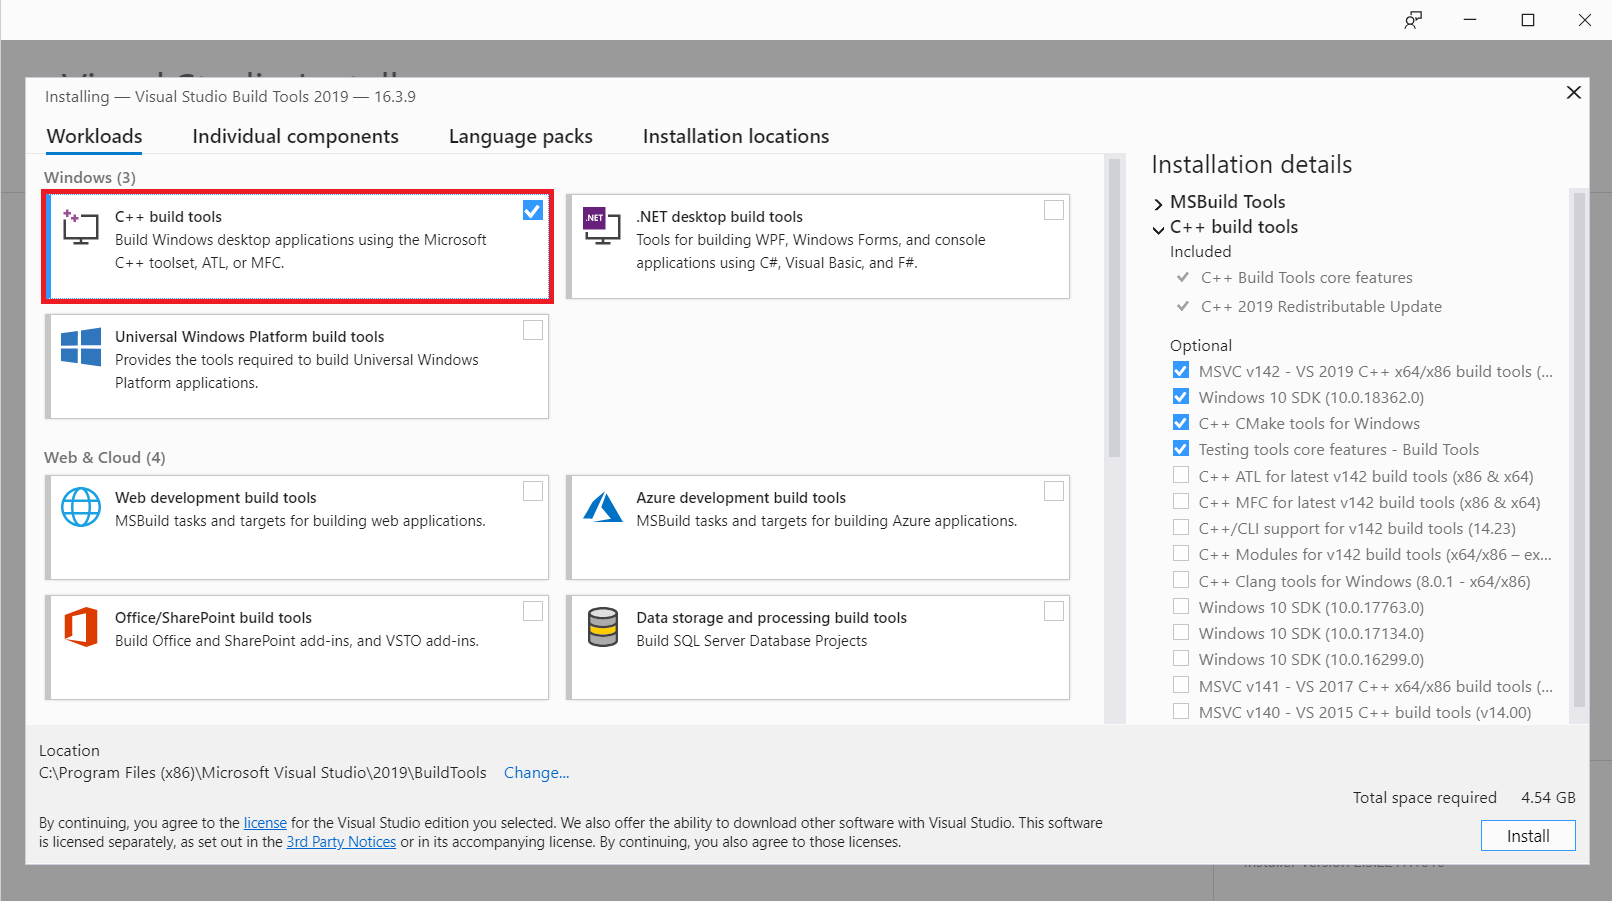Check Azure development build tools workload

pos(1054,491)
